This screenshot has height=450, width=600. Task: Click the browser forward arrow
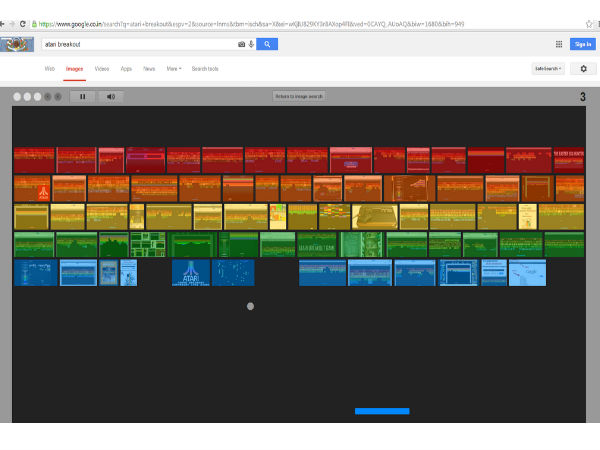[x=12, y=24]
